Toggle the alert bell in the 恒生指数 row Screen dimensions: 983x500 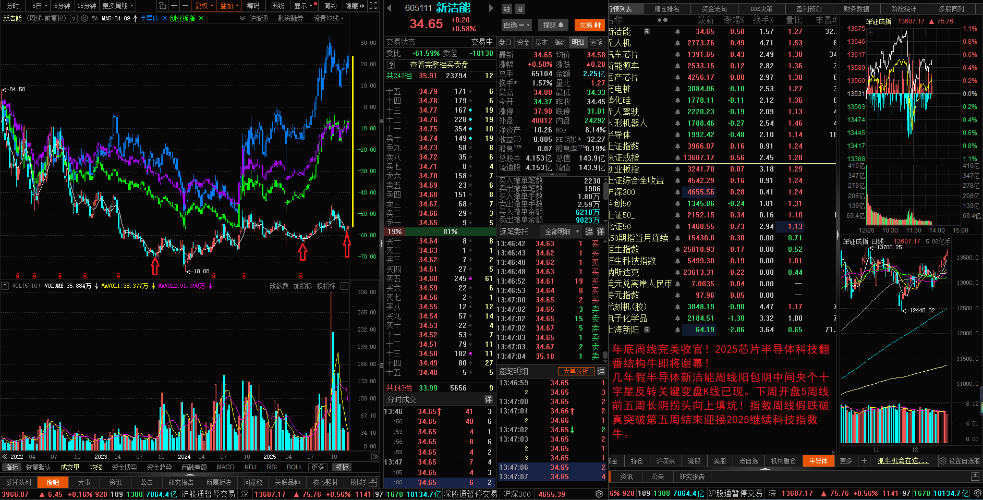pos(677,249)
